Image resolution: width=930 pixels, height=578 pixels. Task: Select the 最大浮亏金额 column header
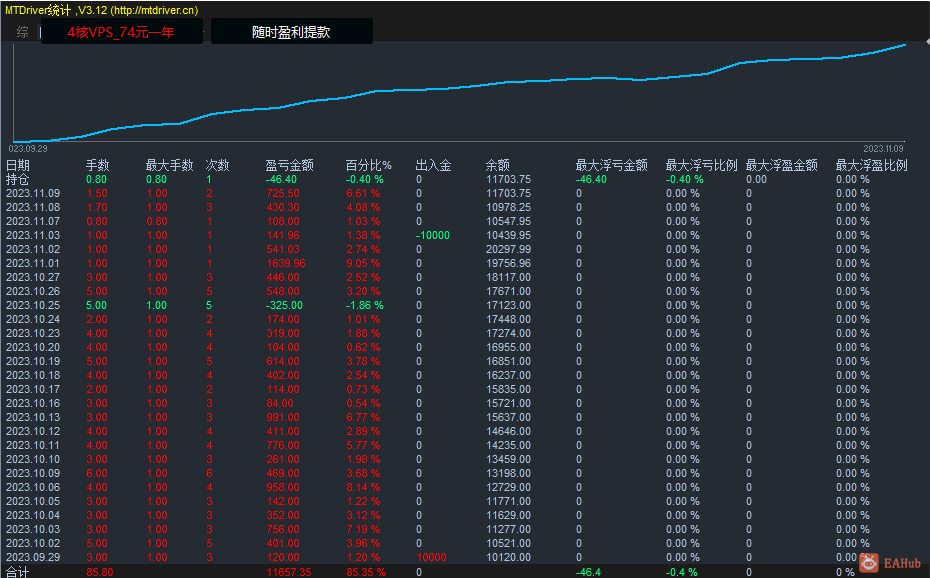click(x=611, y=165)
